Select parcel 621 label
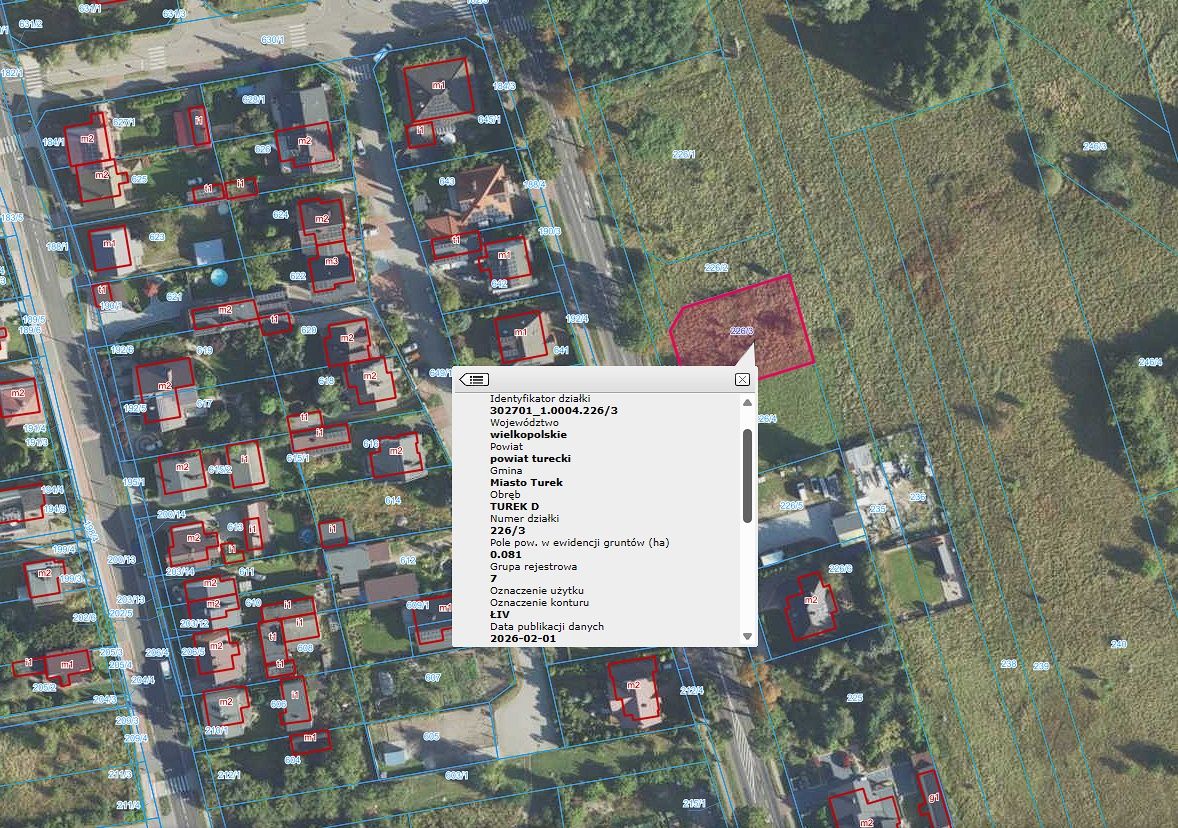The width and height of the screenshot is (1178, 828). coord(174,297)
